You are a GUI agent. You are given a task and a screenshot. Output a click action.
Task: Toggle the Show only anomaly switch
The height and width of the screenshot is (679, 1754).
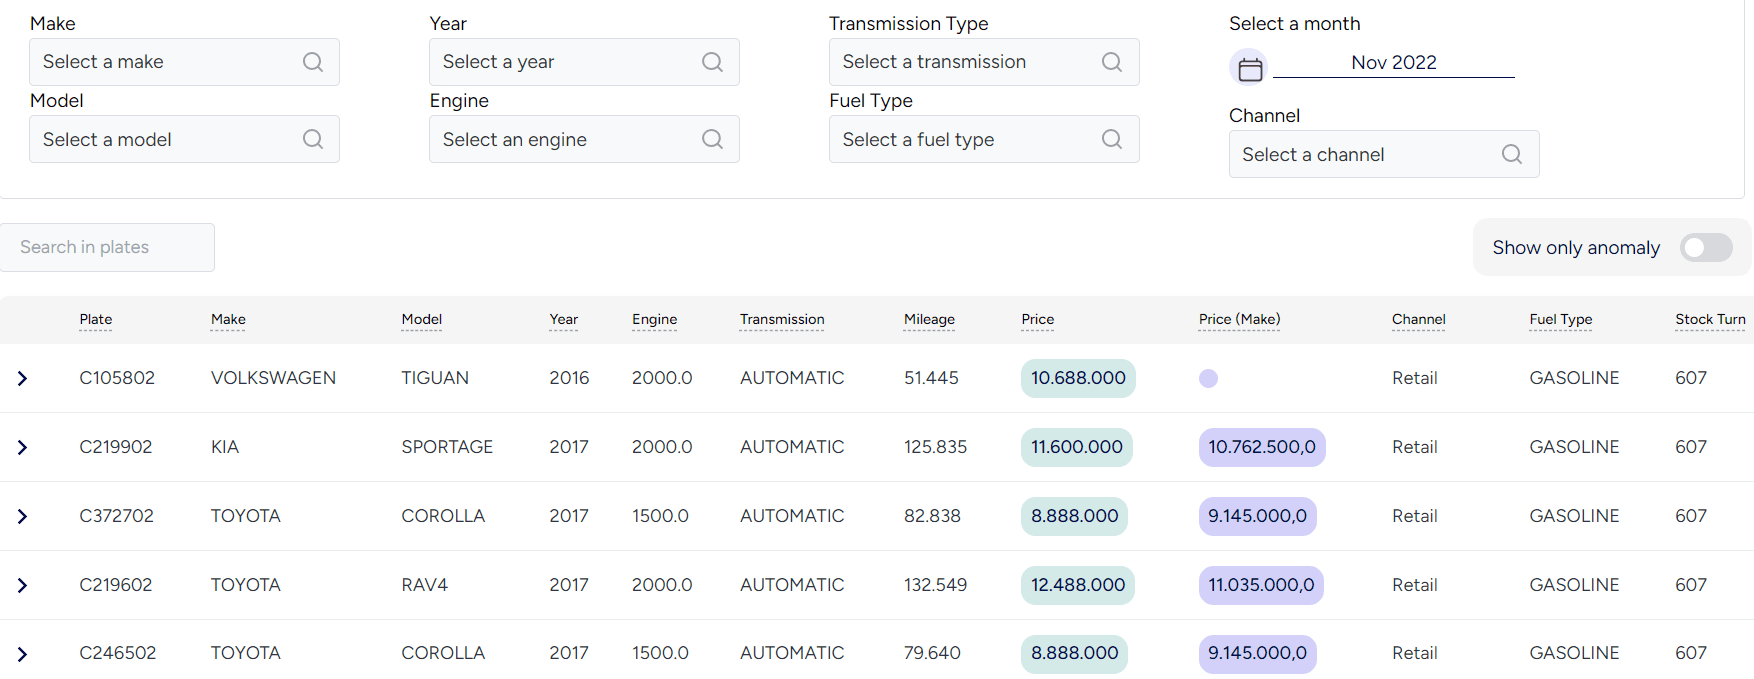(1705, 247)
